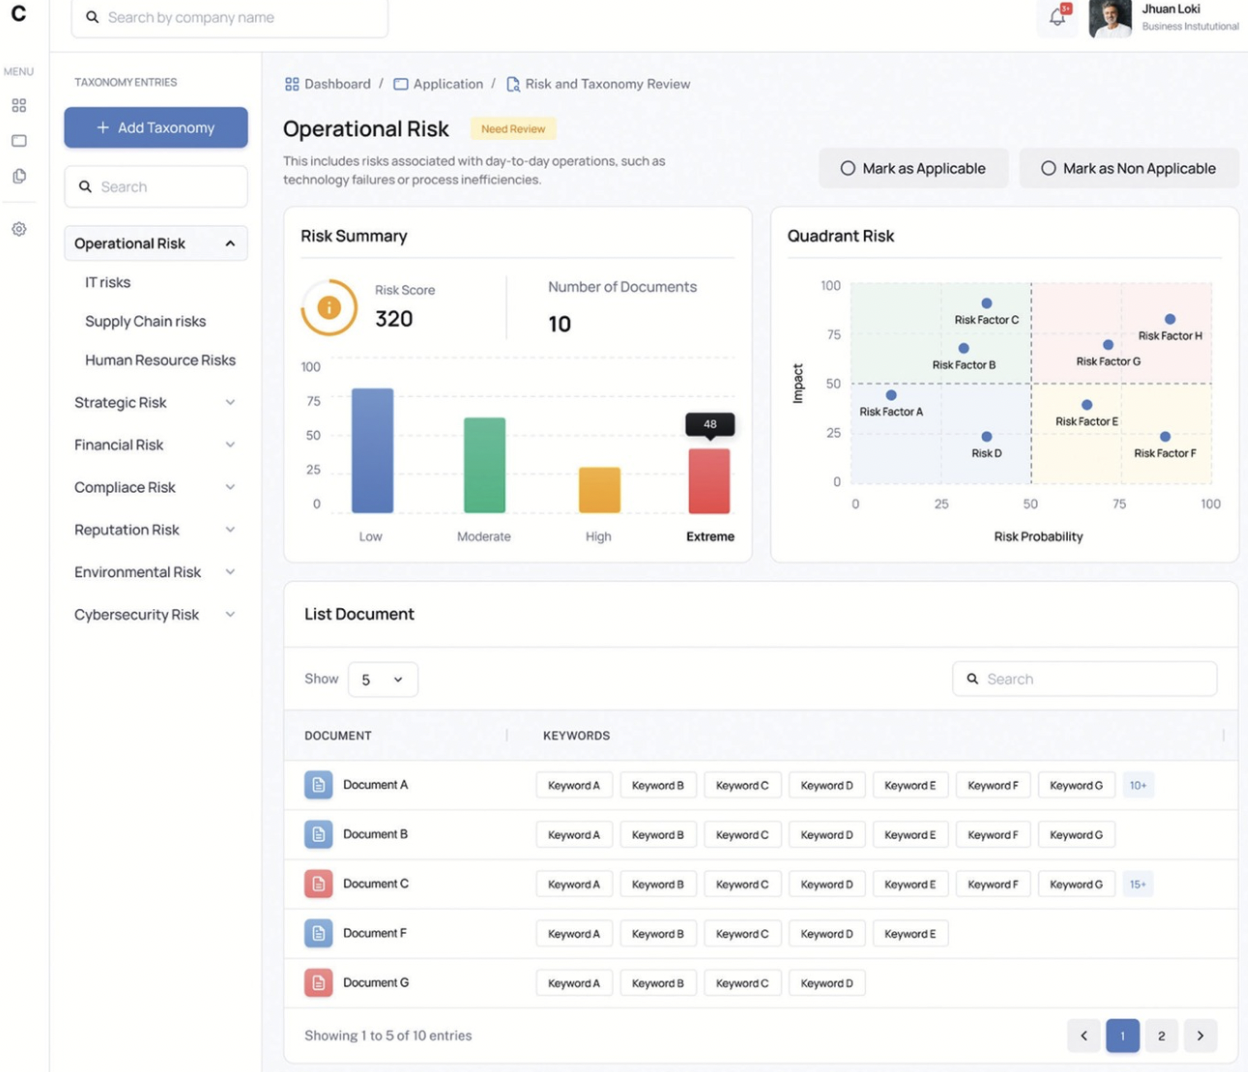The image size is (1248, 1072).
Task: Click the Add Taxonomy button
Action: point(156,127)
